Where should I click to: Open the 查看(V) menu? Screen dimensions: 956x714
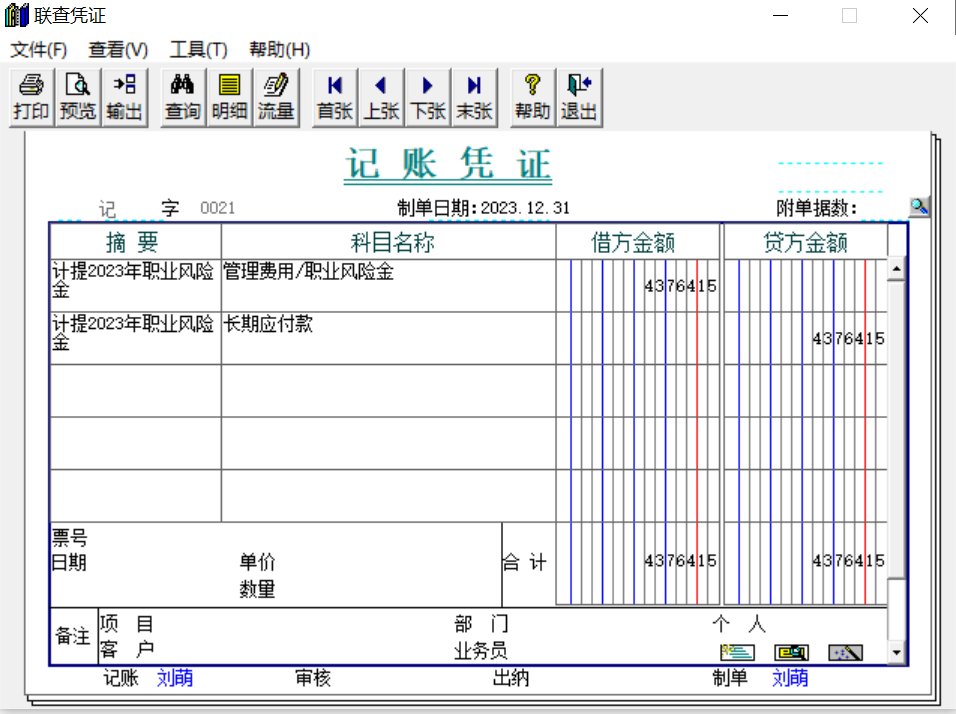[118, 49]
